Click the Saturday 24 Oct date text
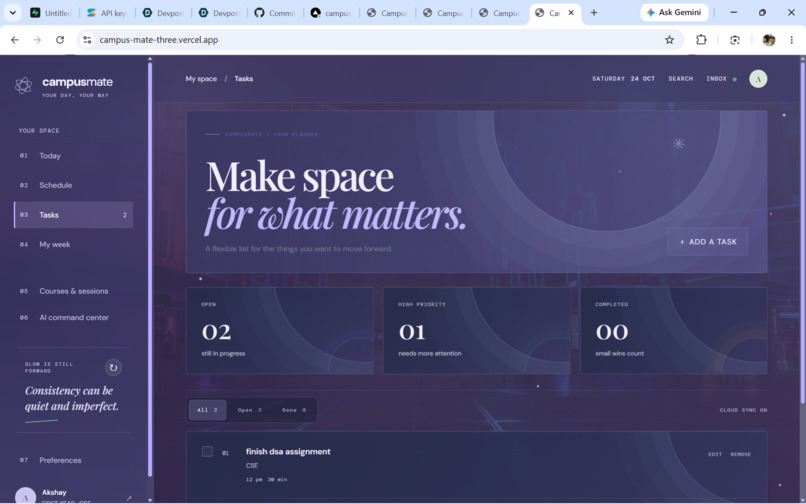Viewport: 806px width, 504px height. 624,79
